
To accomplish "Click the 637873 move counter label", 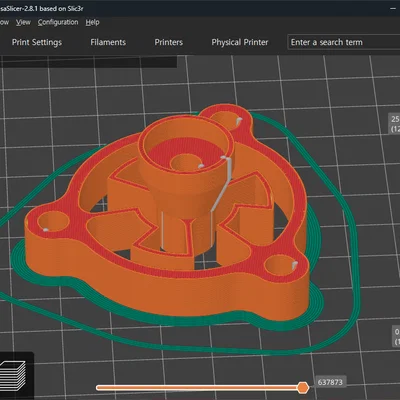I will (330, 382).
